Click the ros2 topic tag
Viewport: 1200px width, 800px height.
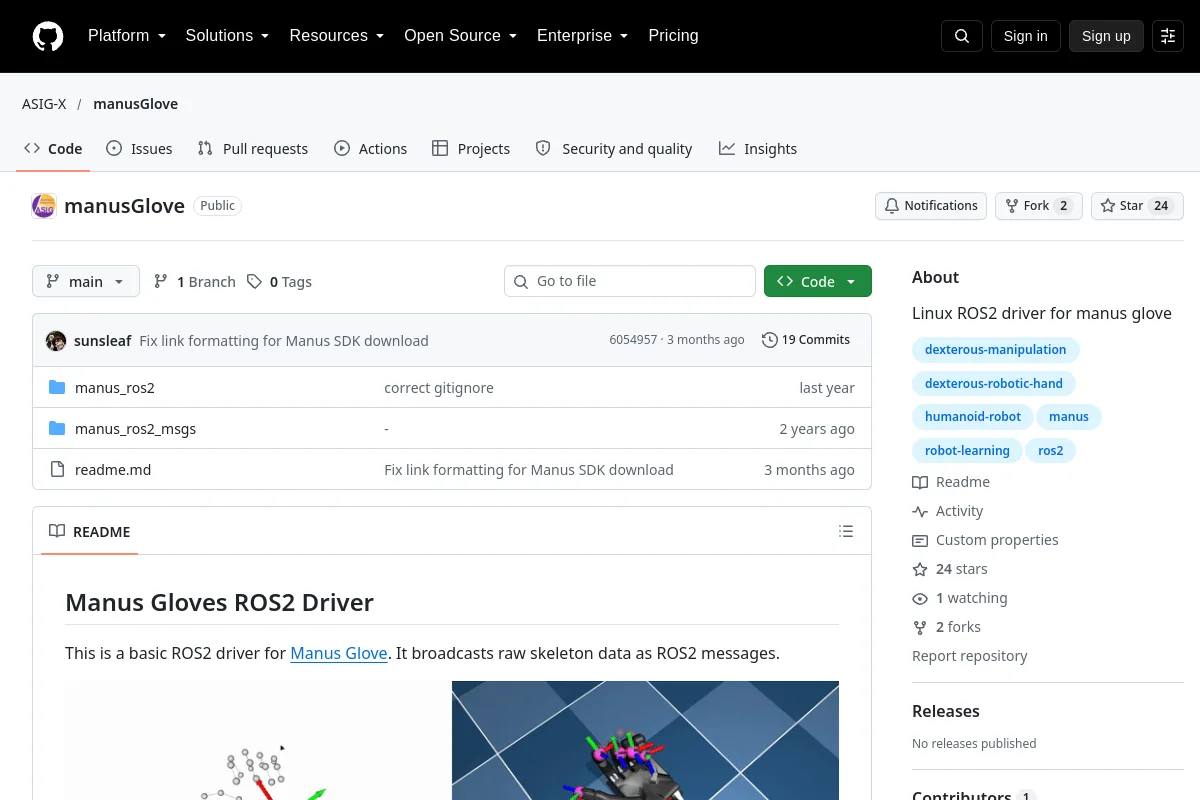pos(1051,451)
